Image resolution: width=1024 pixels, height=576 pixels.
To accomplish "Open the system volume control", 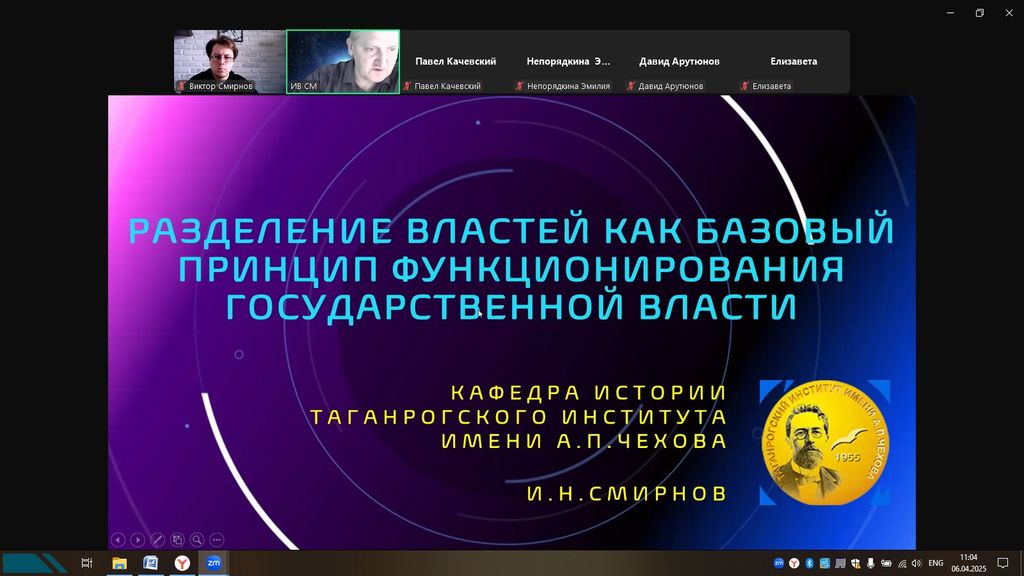I will 917,563.
